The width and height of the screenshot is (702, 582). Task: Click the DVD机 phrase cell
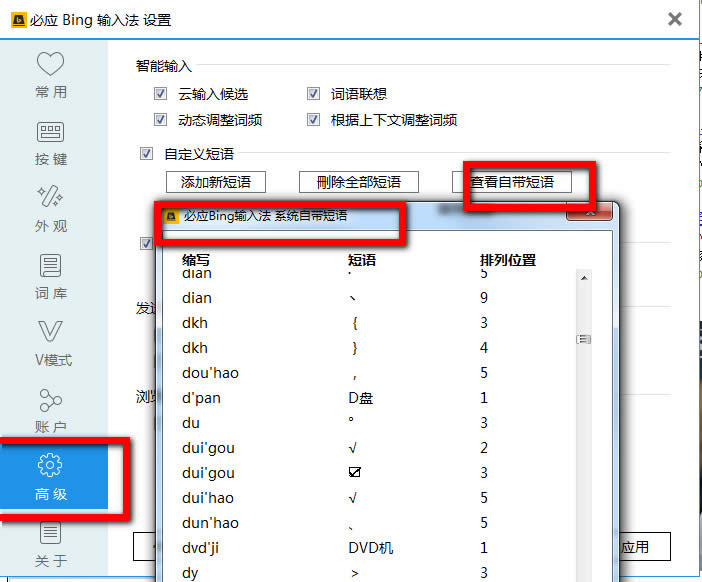pos(371,548)
